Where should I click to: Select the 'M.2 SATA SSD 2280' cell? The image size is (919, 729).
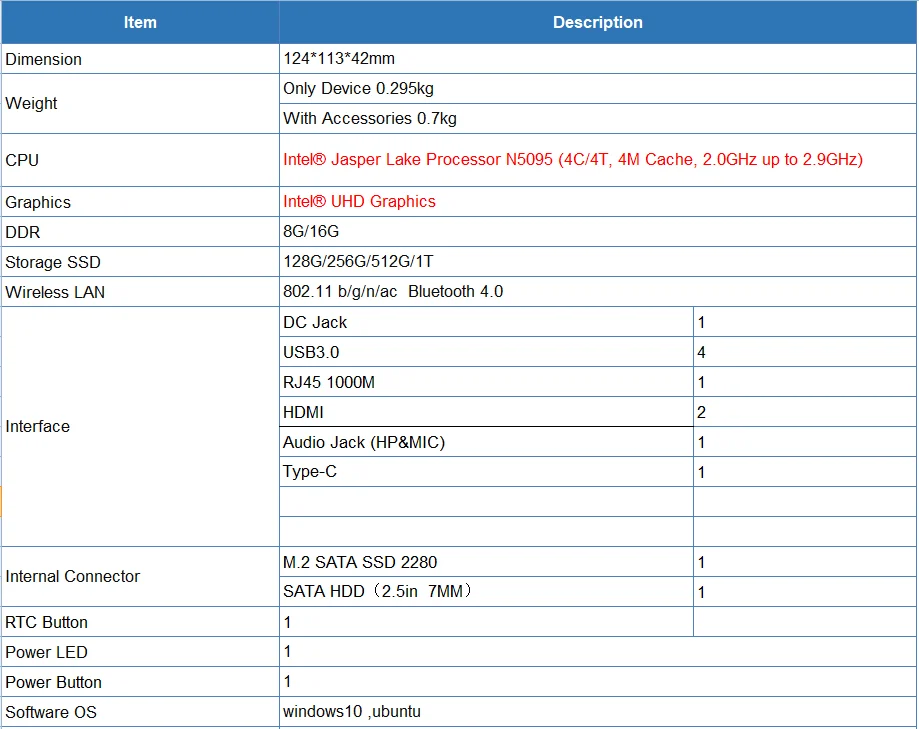point(486,562)
